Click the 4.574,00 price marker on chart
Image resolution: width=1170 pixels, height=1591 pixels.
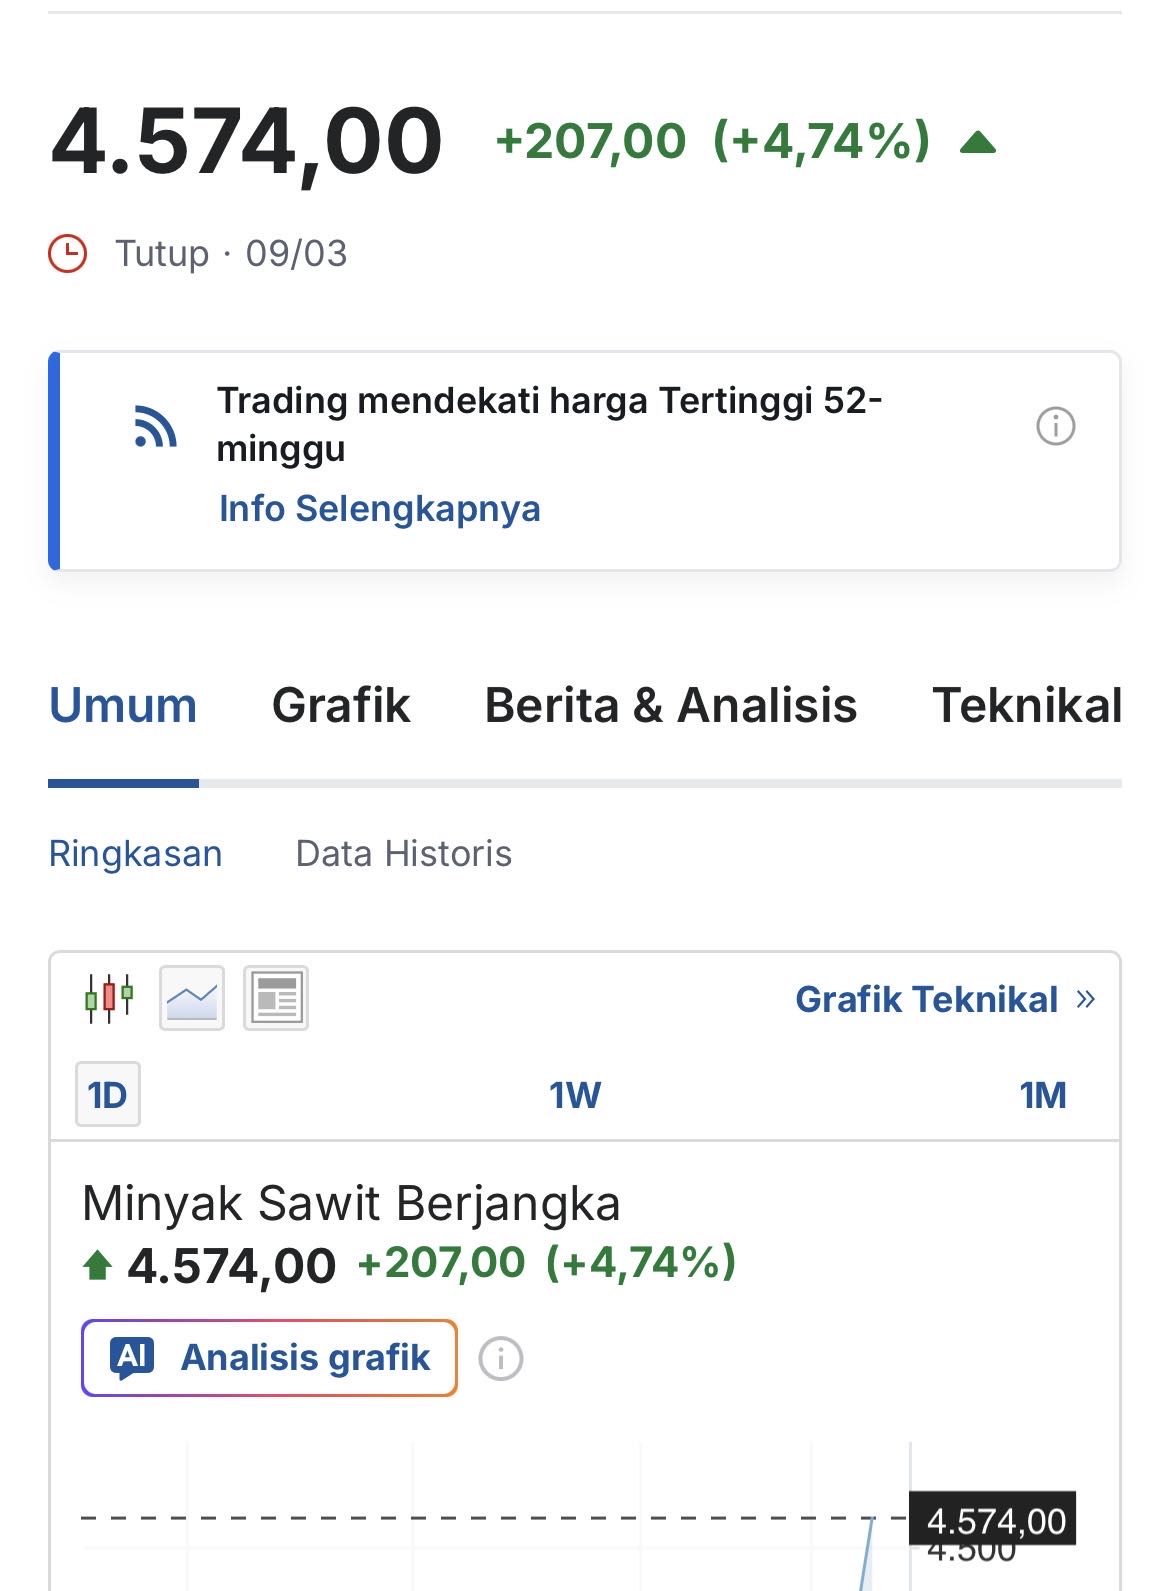(994, 1521)
